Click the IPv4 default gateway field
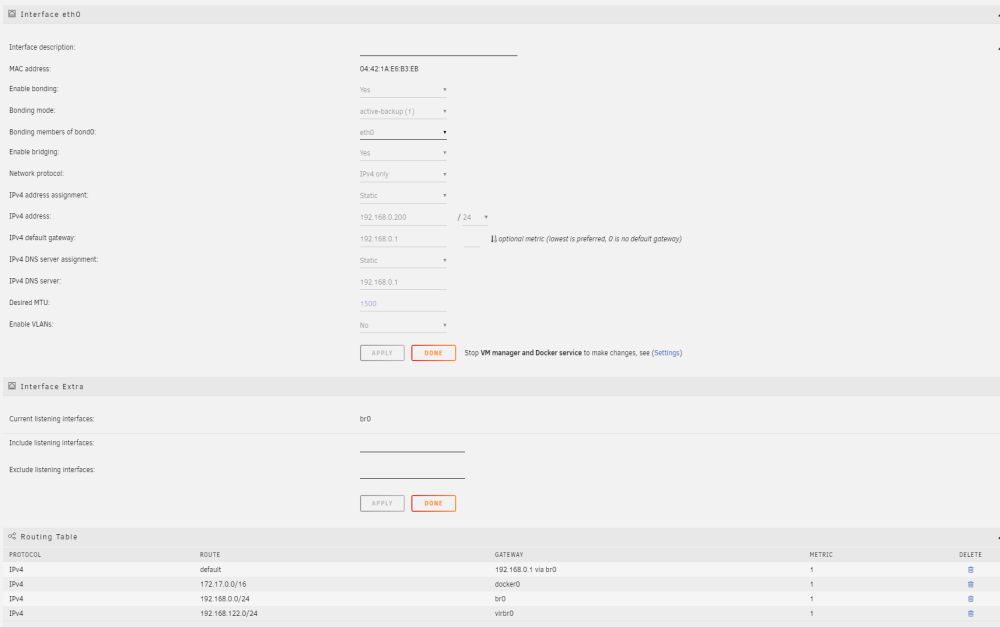The width and height of the screenshot is (1000, 627). coord(403,239)
